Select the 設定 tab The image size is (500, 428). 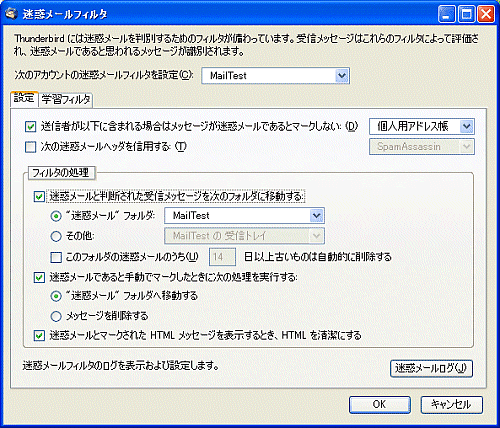[x=24, y=99]
